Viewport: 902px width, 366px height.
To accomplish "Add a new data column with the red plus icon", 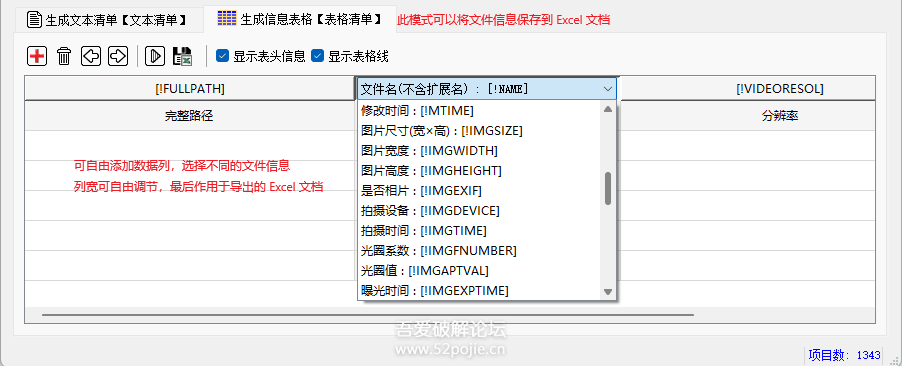I will [x=37, y=56].
